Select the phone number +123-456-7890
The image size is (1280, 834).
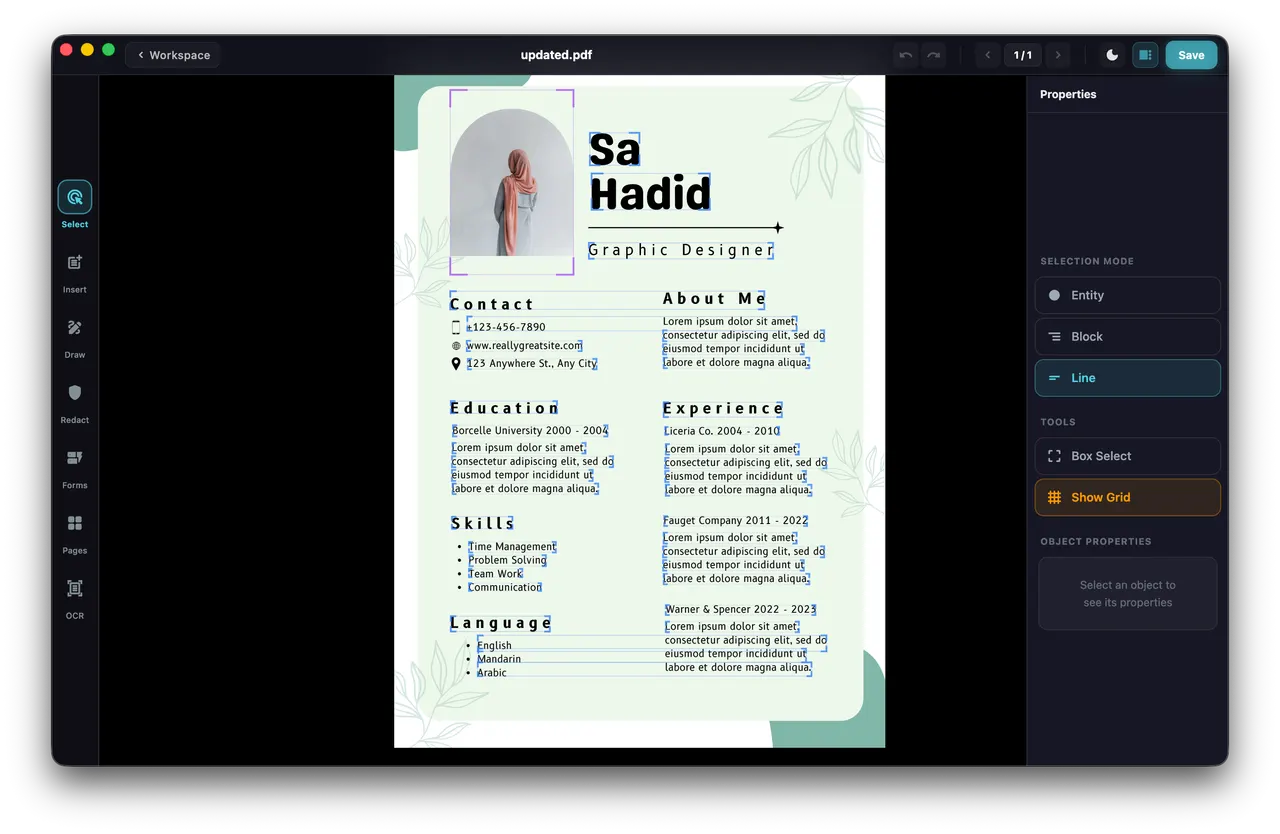[x=506, y=327]
